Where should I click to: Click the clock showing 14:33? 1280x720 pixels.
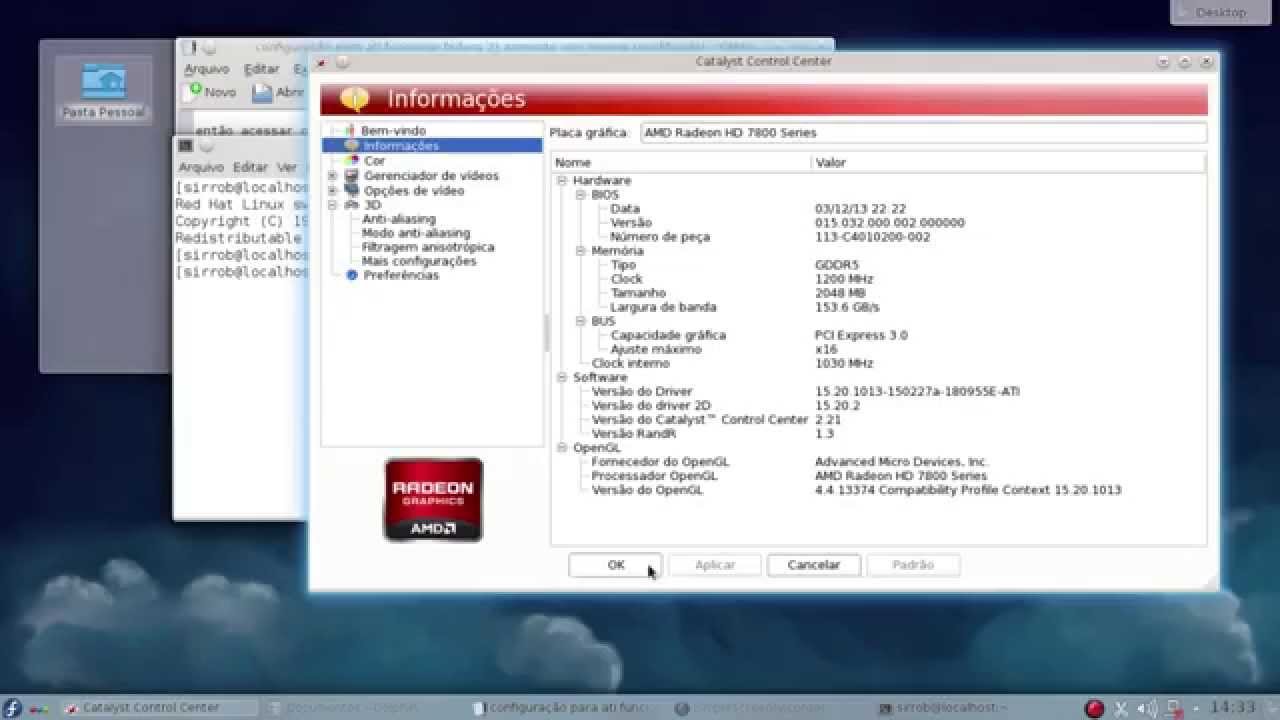[x=1232, y=707]
